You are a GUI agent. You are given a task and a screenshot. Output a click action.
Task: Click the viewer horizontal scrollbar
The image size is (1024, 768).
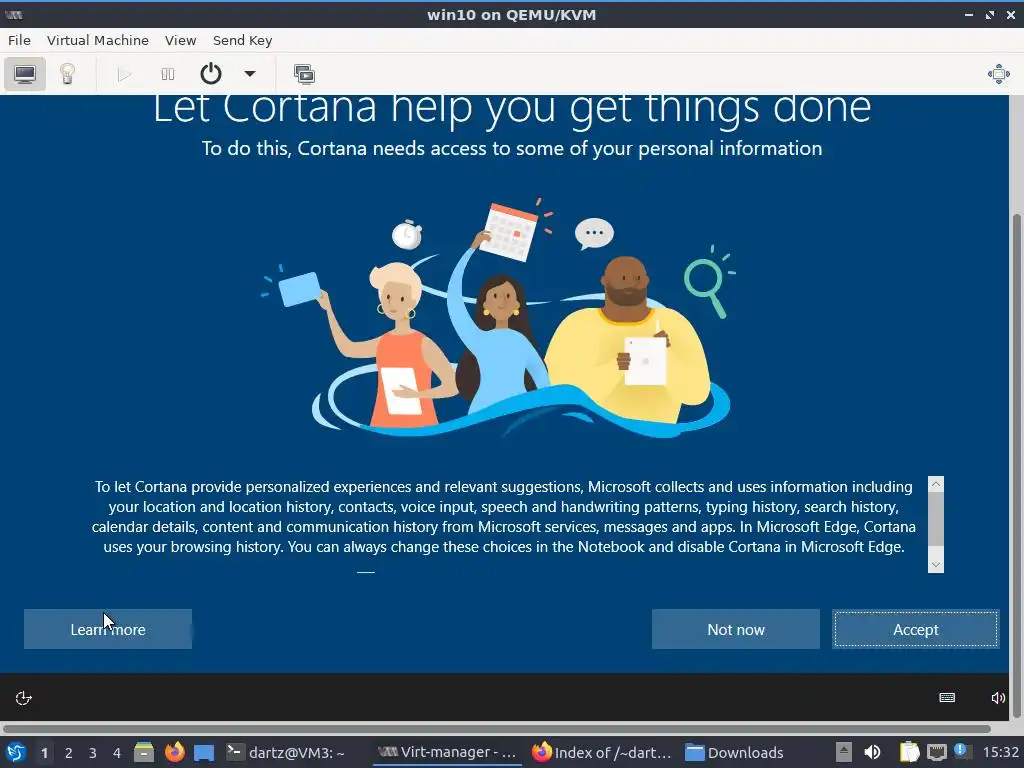coord(496,728)
